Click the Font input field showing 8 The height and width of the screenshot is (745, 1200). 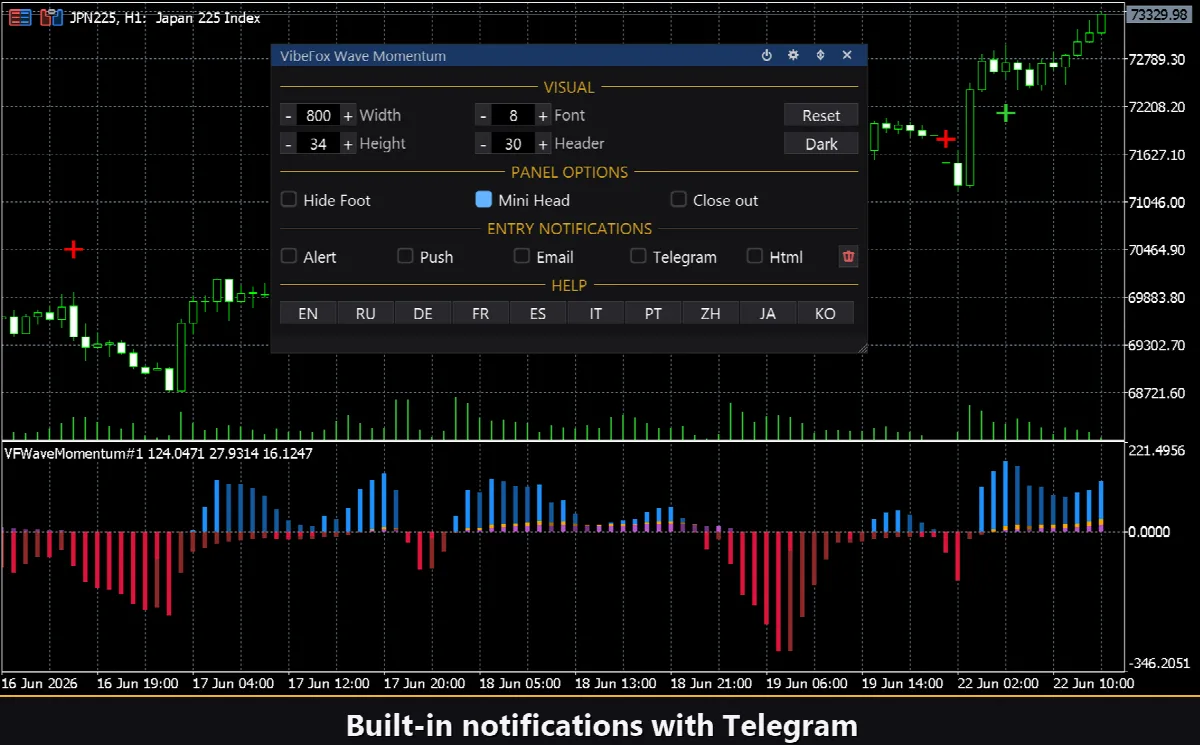point(513,116)
